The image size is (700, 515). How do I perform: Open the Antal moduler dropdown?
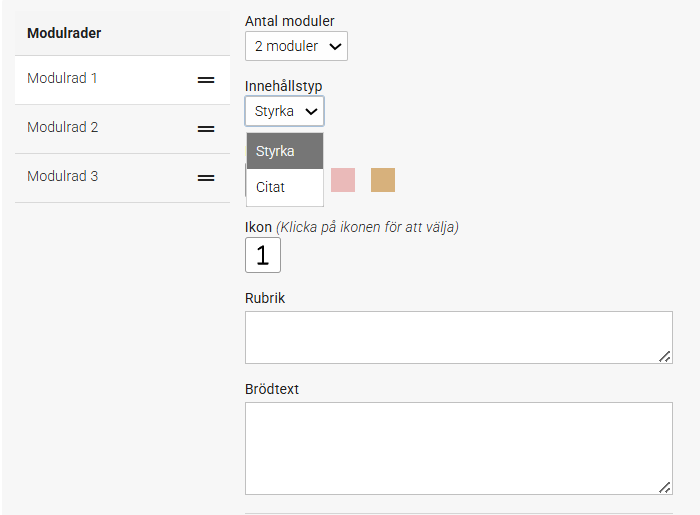[296, 46]
